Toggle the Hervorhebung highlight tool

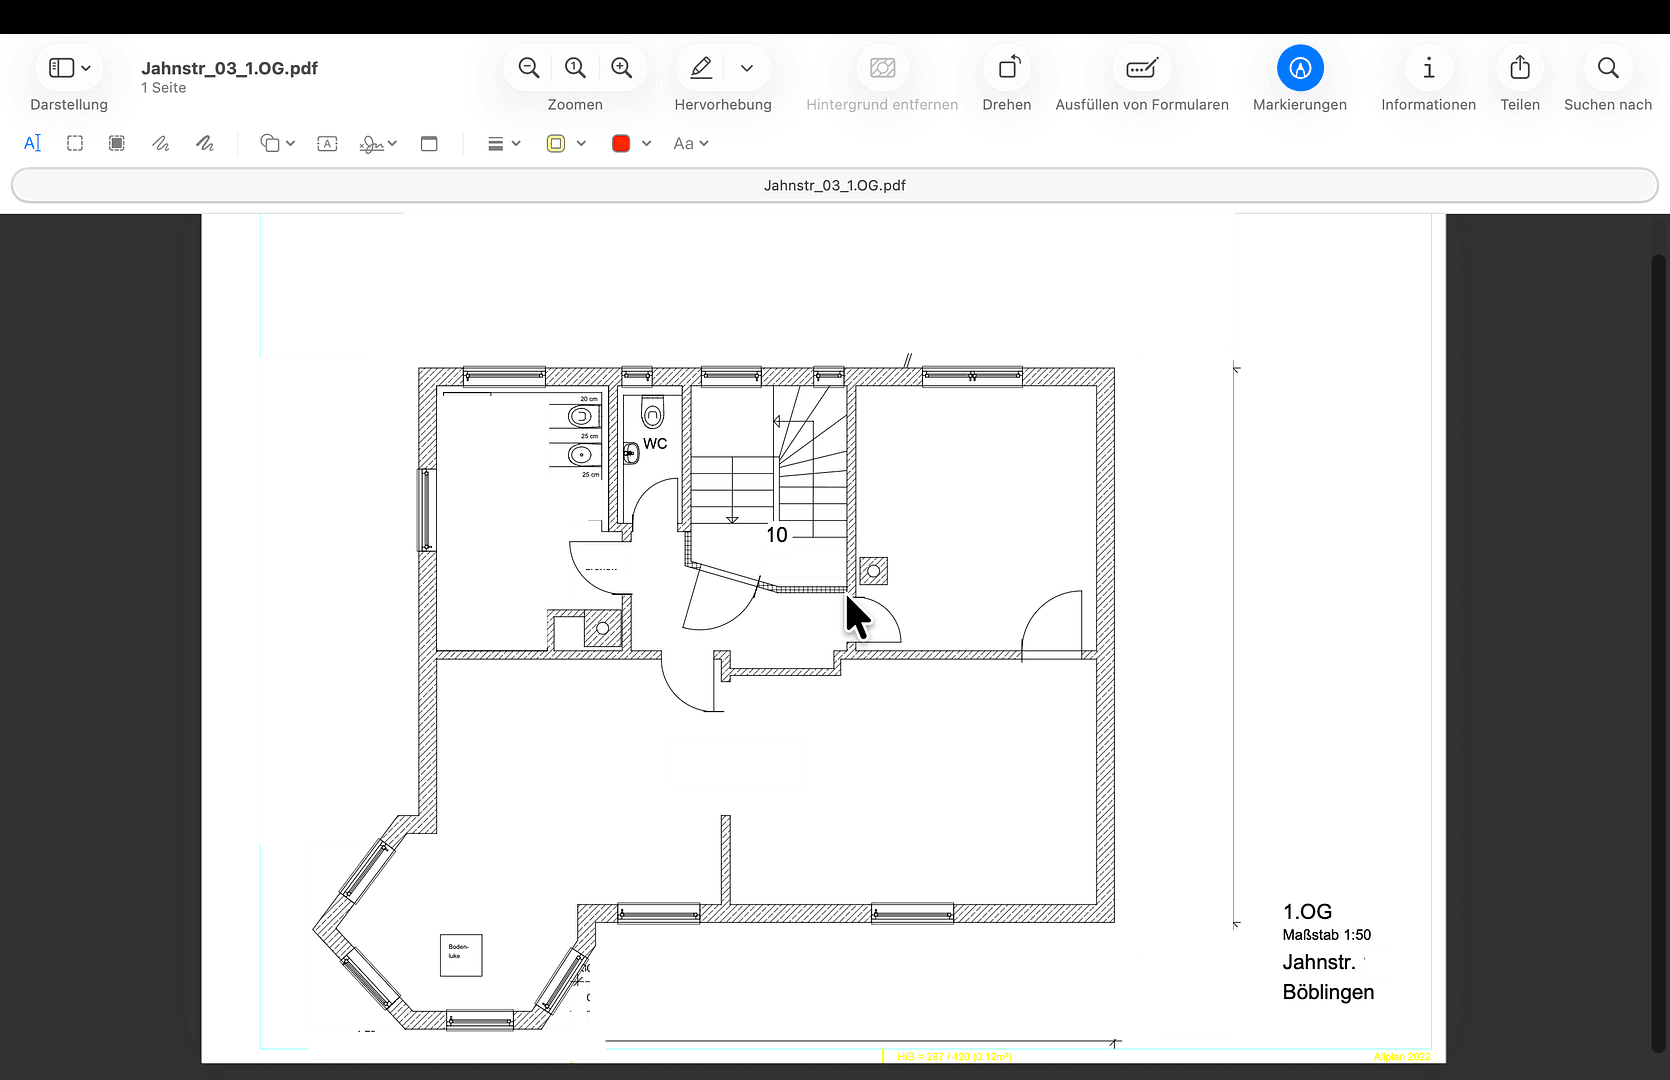pos(701,68)
